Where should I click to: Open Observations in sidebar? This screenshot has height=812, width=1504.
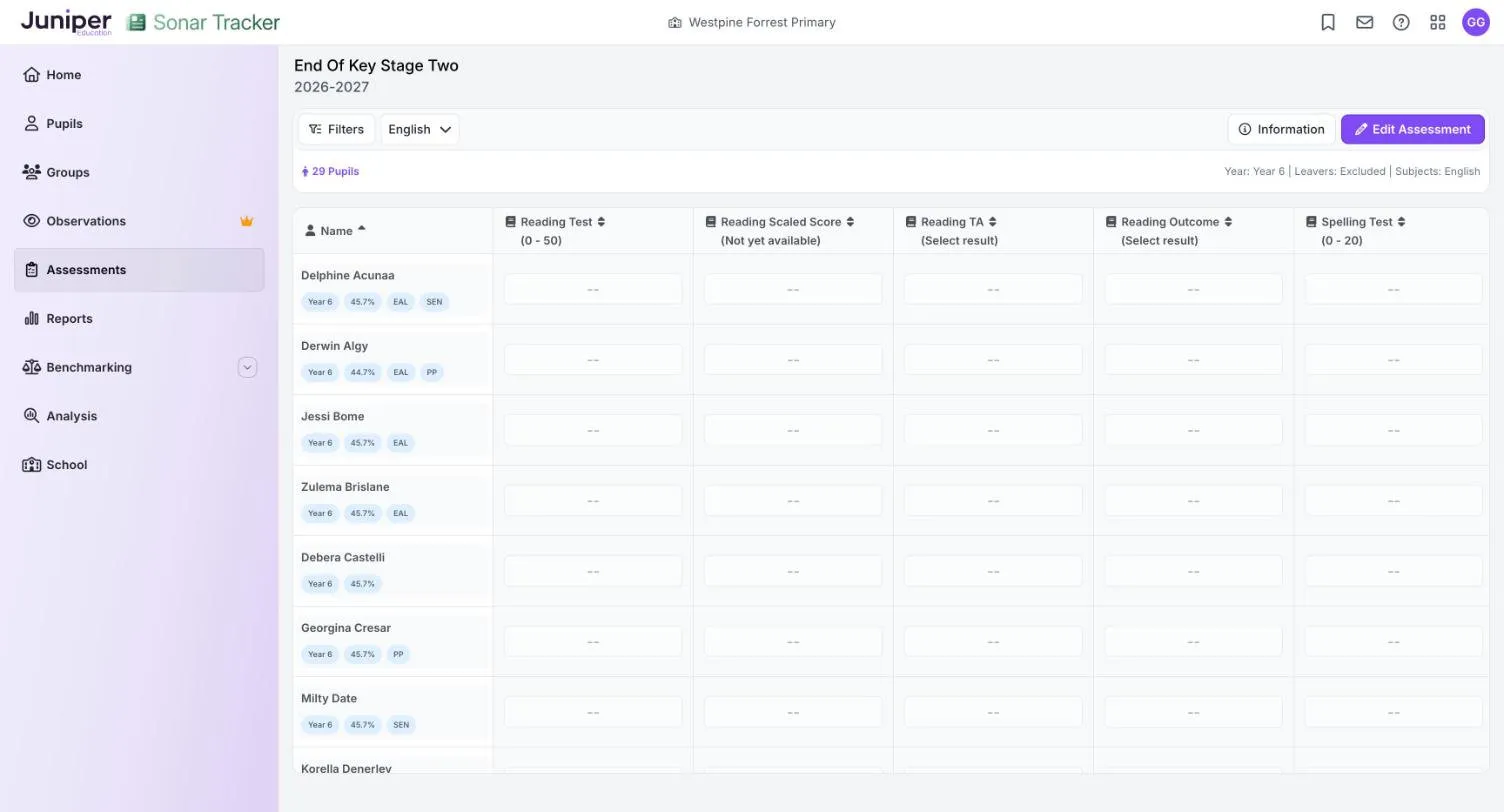pyautogui.click(x=139, y=221)
